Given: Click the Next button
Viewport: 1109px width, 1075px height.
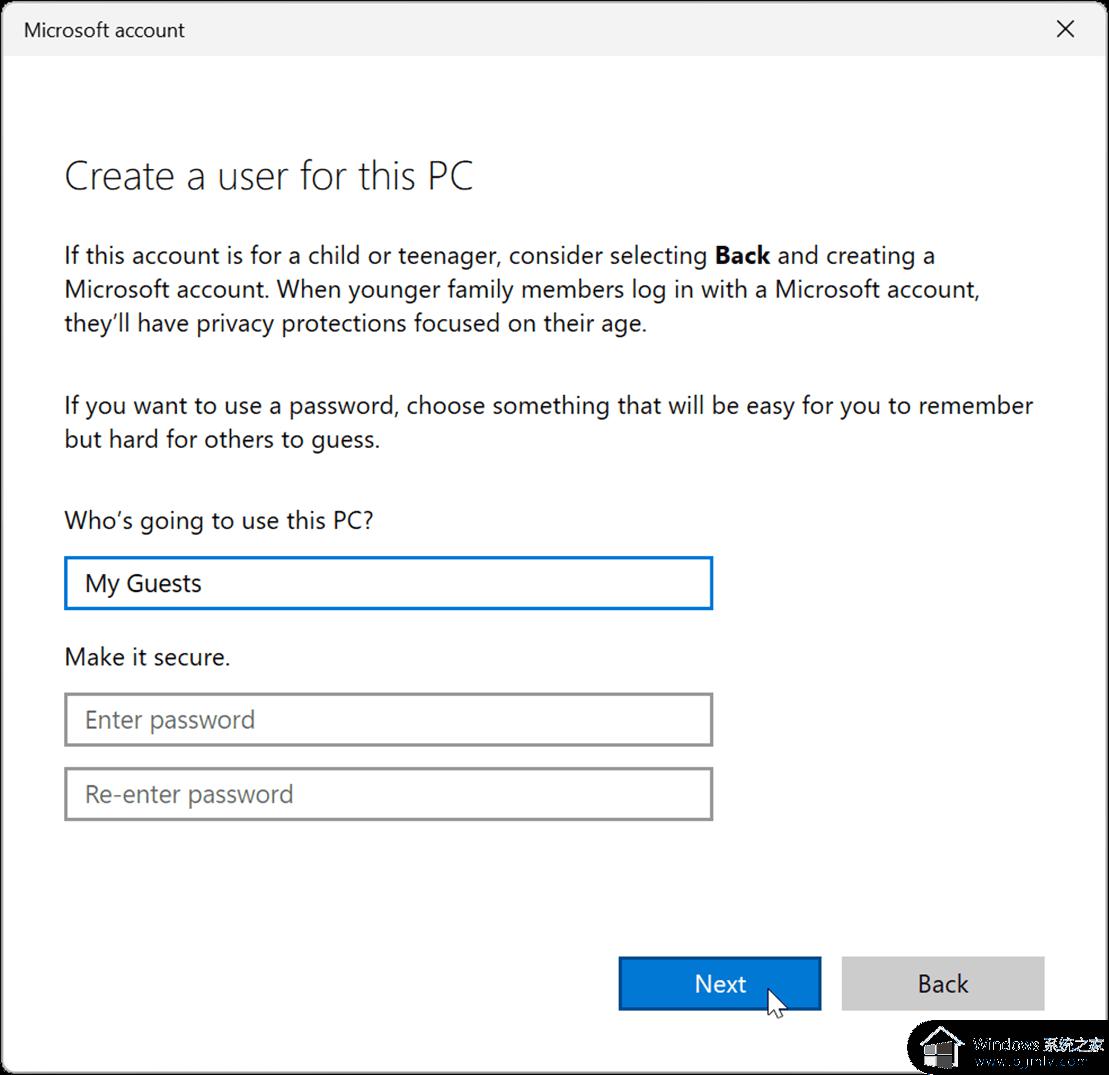Looking at the screenshot, I should 719,983.
